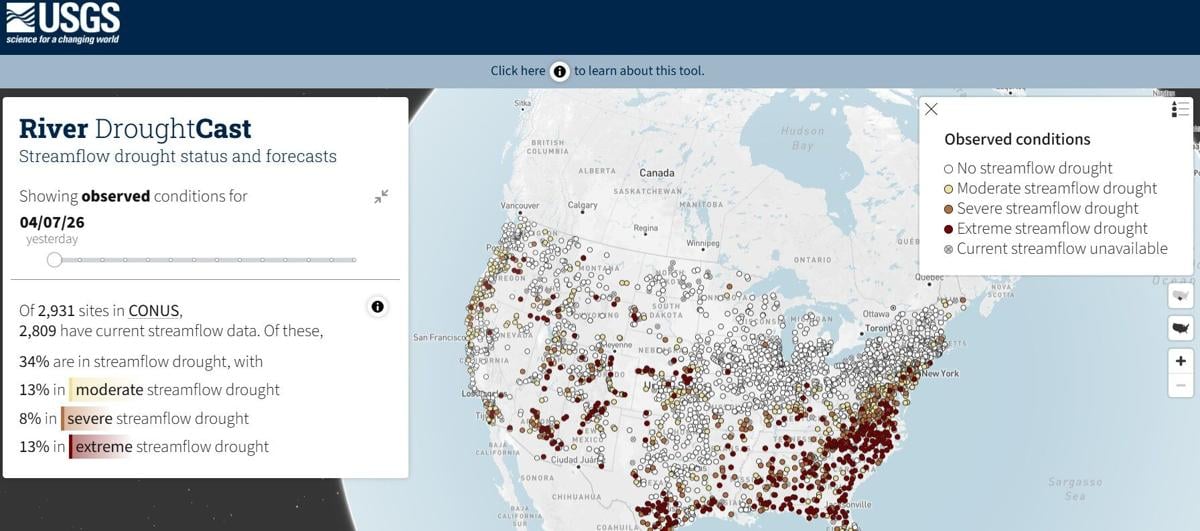
Task: Click the date slider handle
Action: [55, 260]
